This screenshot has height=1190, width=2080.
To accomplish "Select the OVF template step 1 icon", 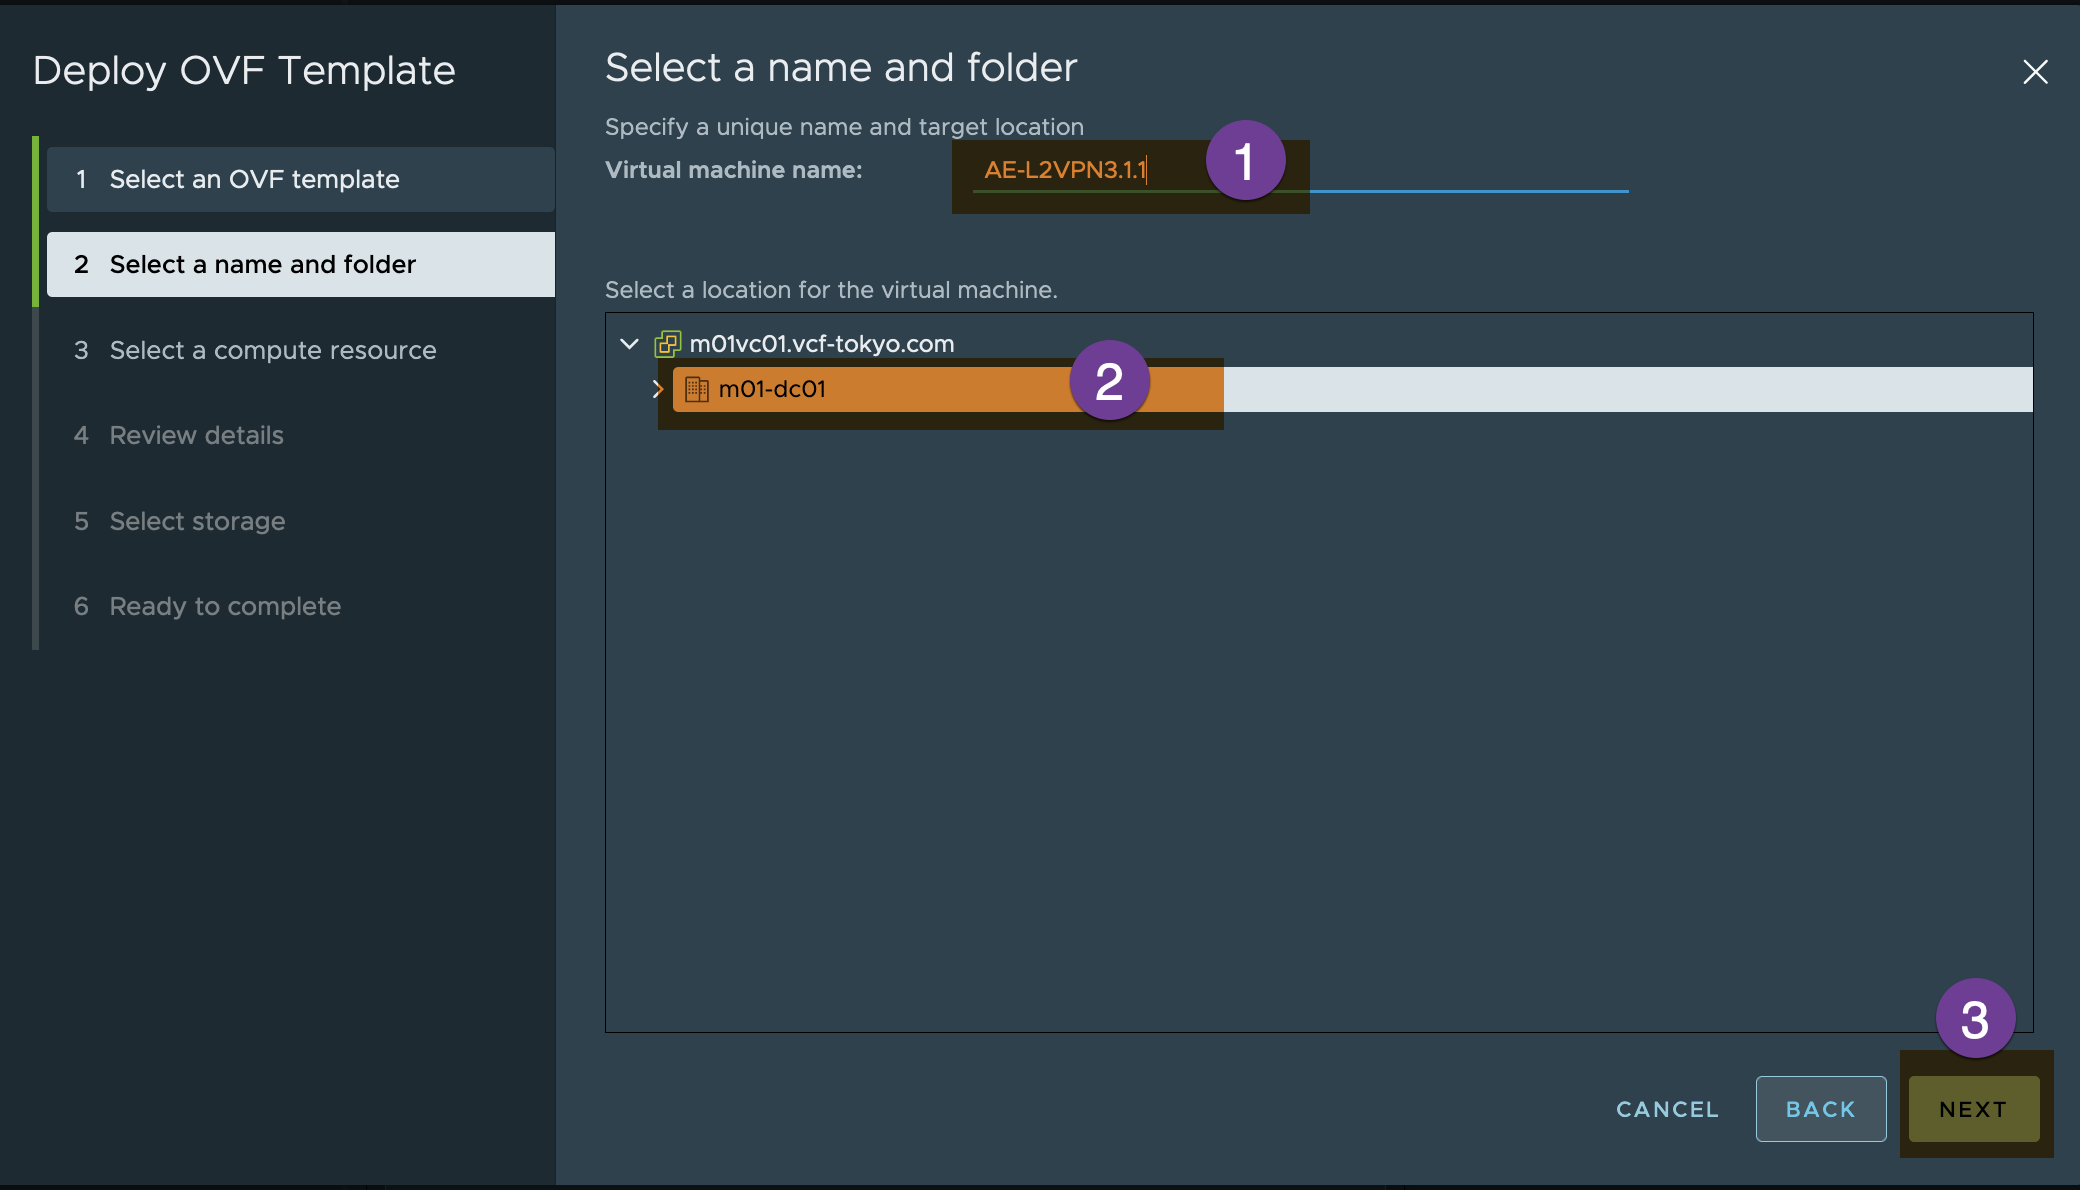I will (x=79, y=177).
